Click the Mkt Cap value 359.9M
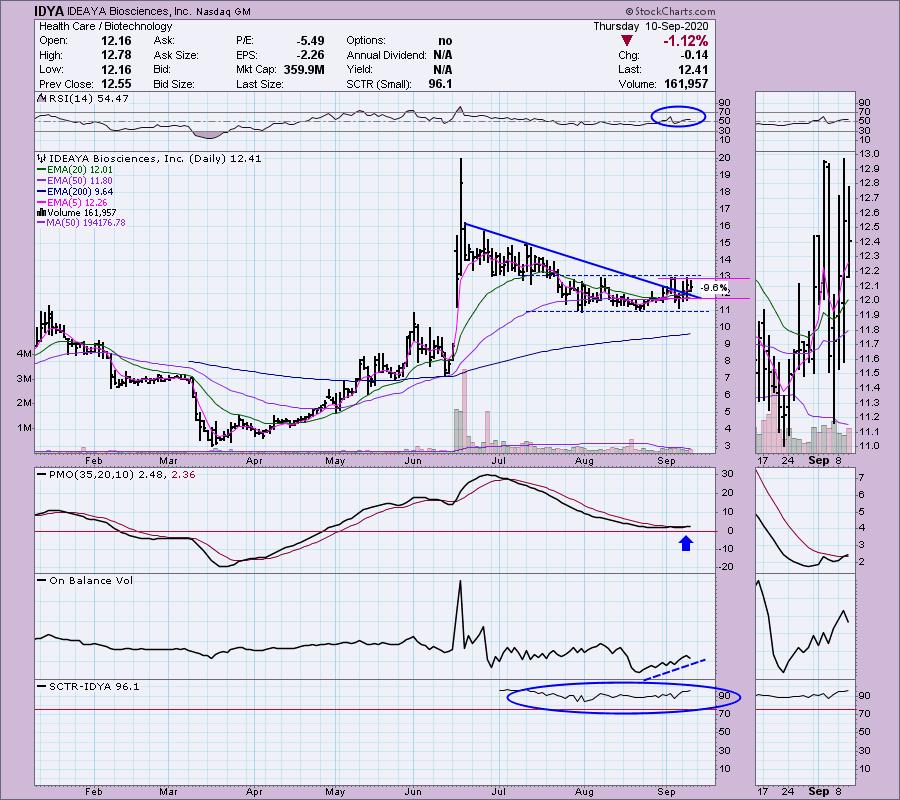The width and height of the screenshot is (900, 800). click(x=304, y=70)
